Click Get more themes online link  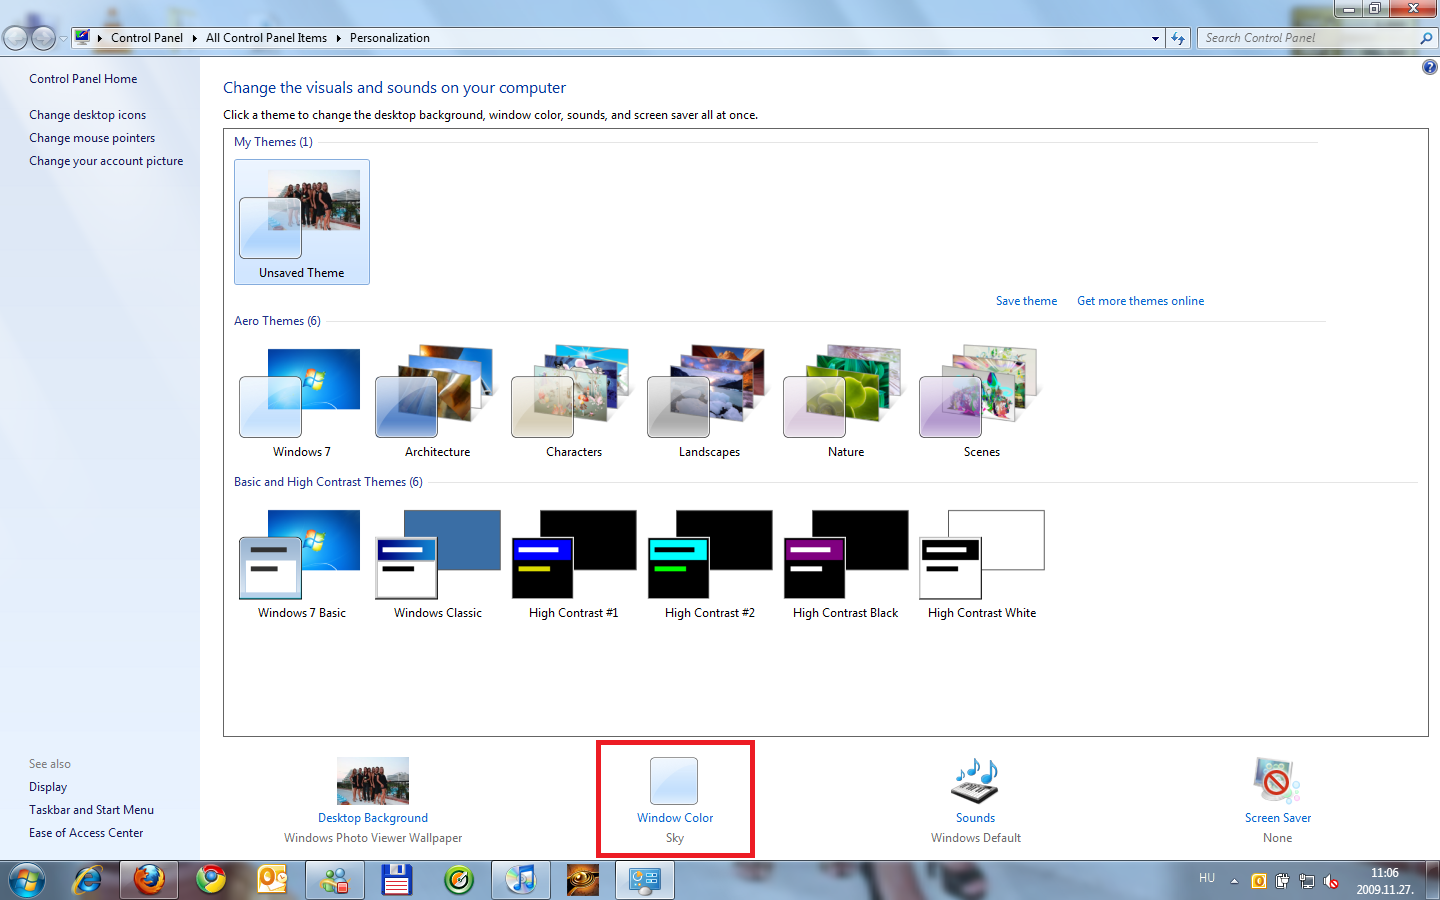point(1140,301)
